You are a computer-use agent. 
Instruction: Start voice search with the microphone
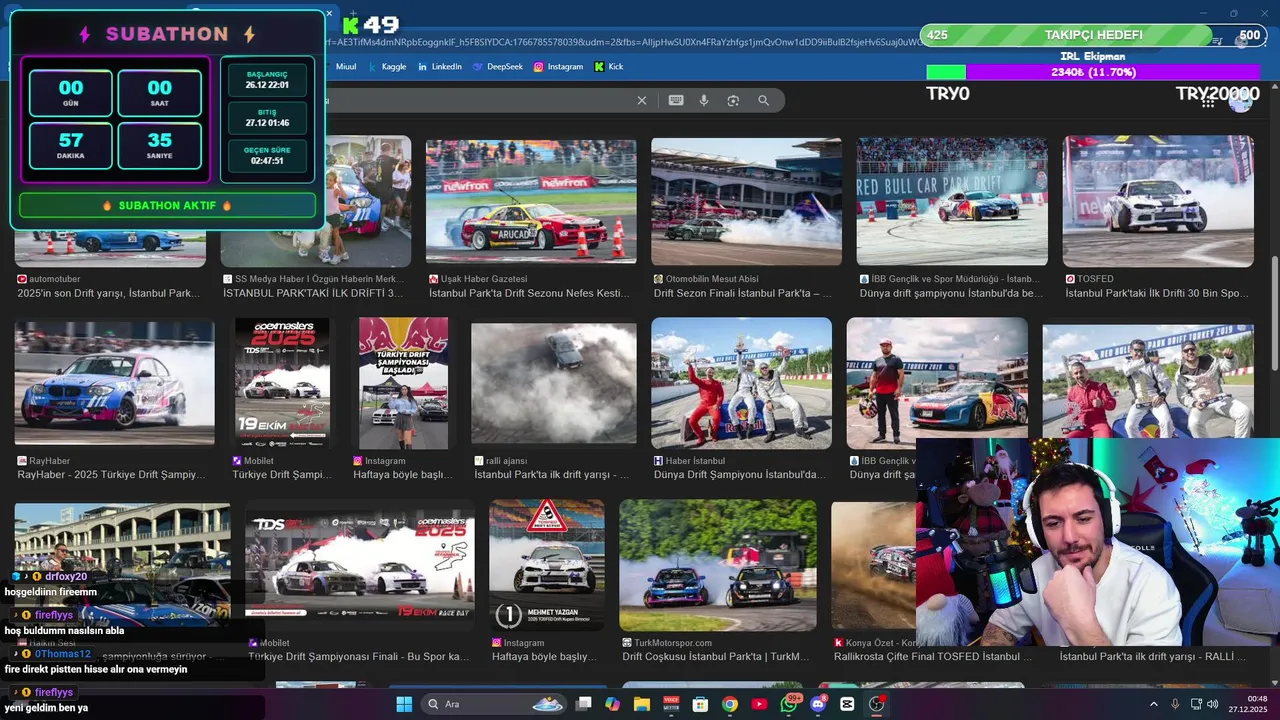tap(704, 100)
